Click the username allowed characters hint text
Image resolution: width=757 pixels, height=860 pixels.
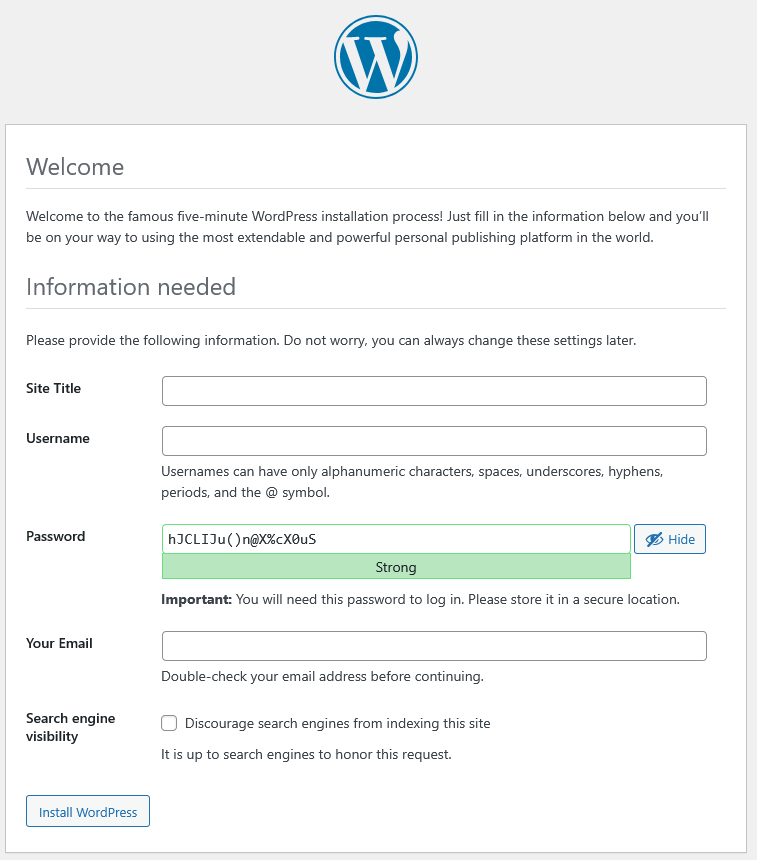pyautogui.click(x=412, y=481)
